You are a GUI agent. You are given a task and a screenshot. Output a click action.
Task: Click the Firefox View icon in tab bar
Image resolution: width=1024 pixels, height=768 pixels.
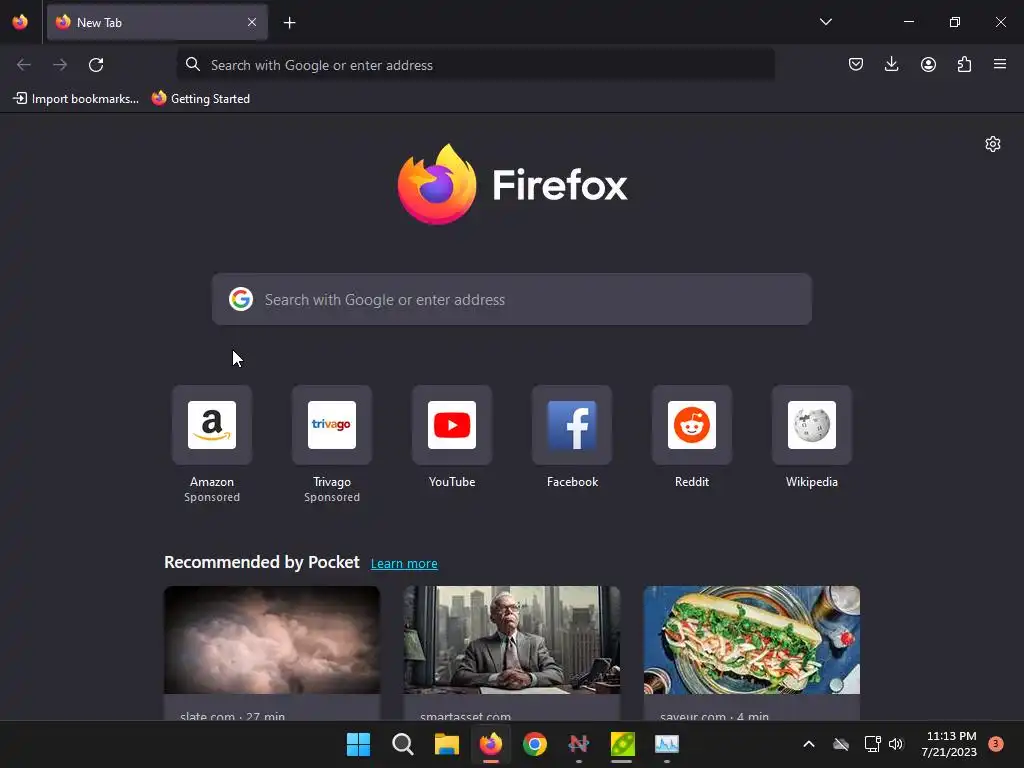click(x=20, y=22)
